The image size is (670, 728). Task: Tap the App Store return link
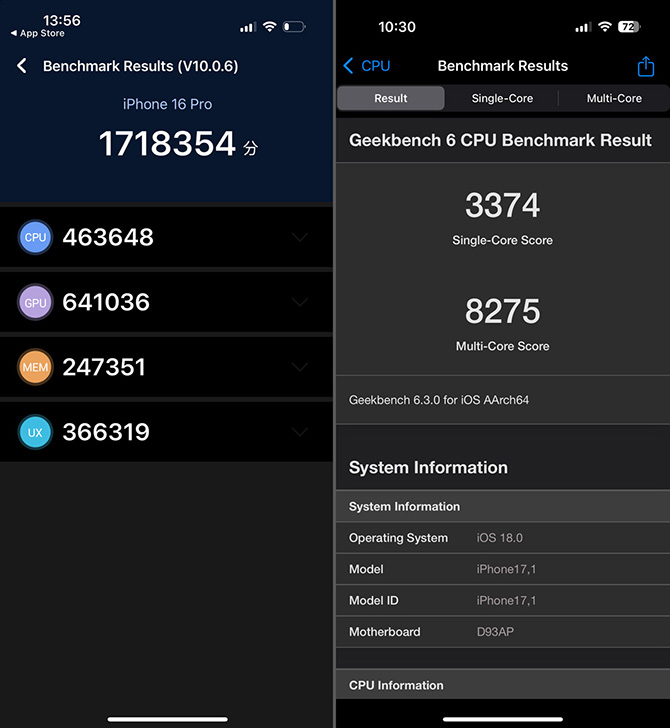coord(38,33)
